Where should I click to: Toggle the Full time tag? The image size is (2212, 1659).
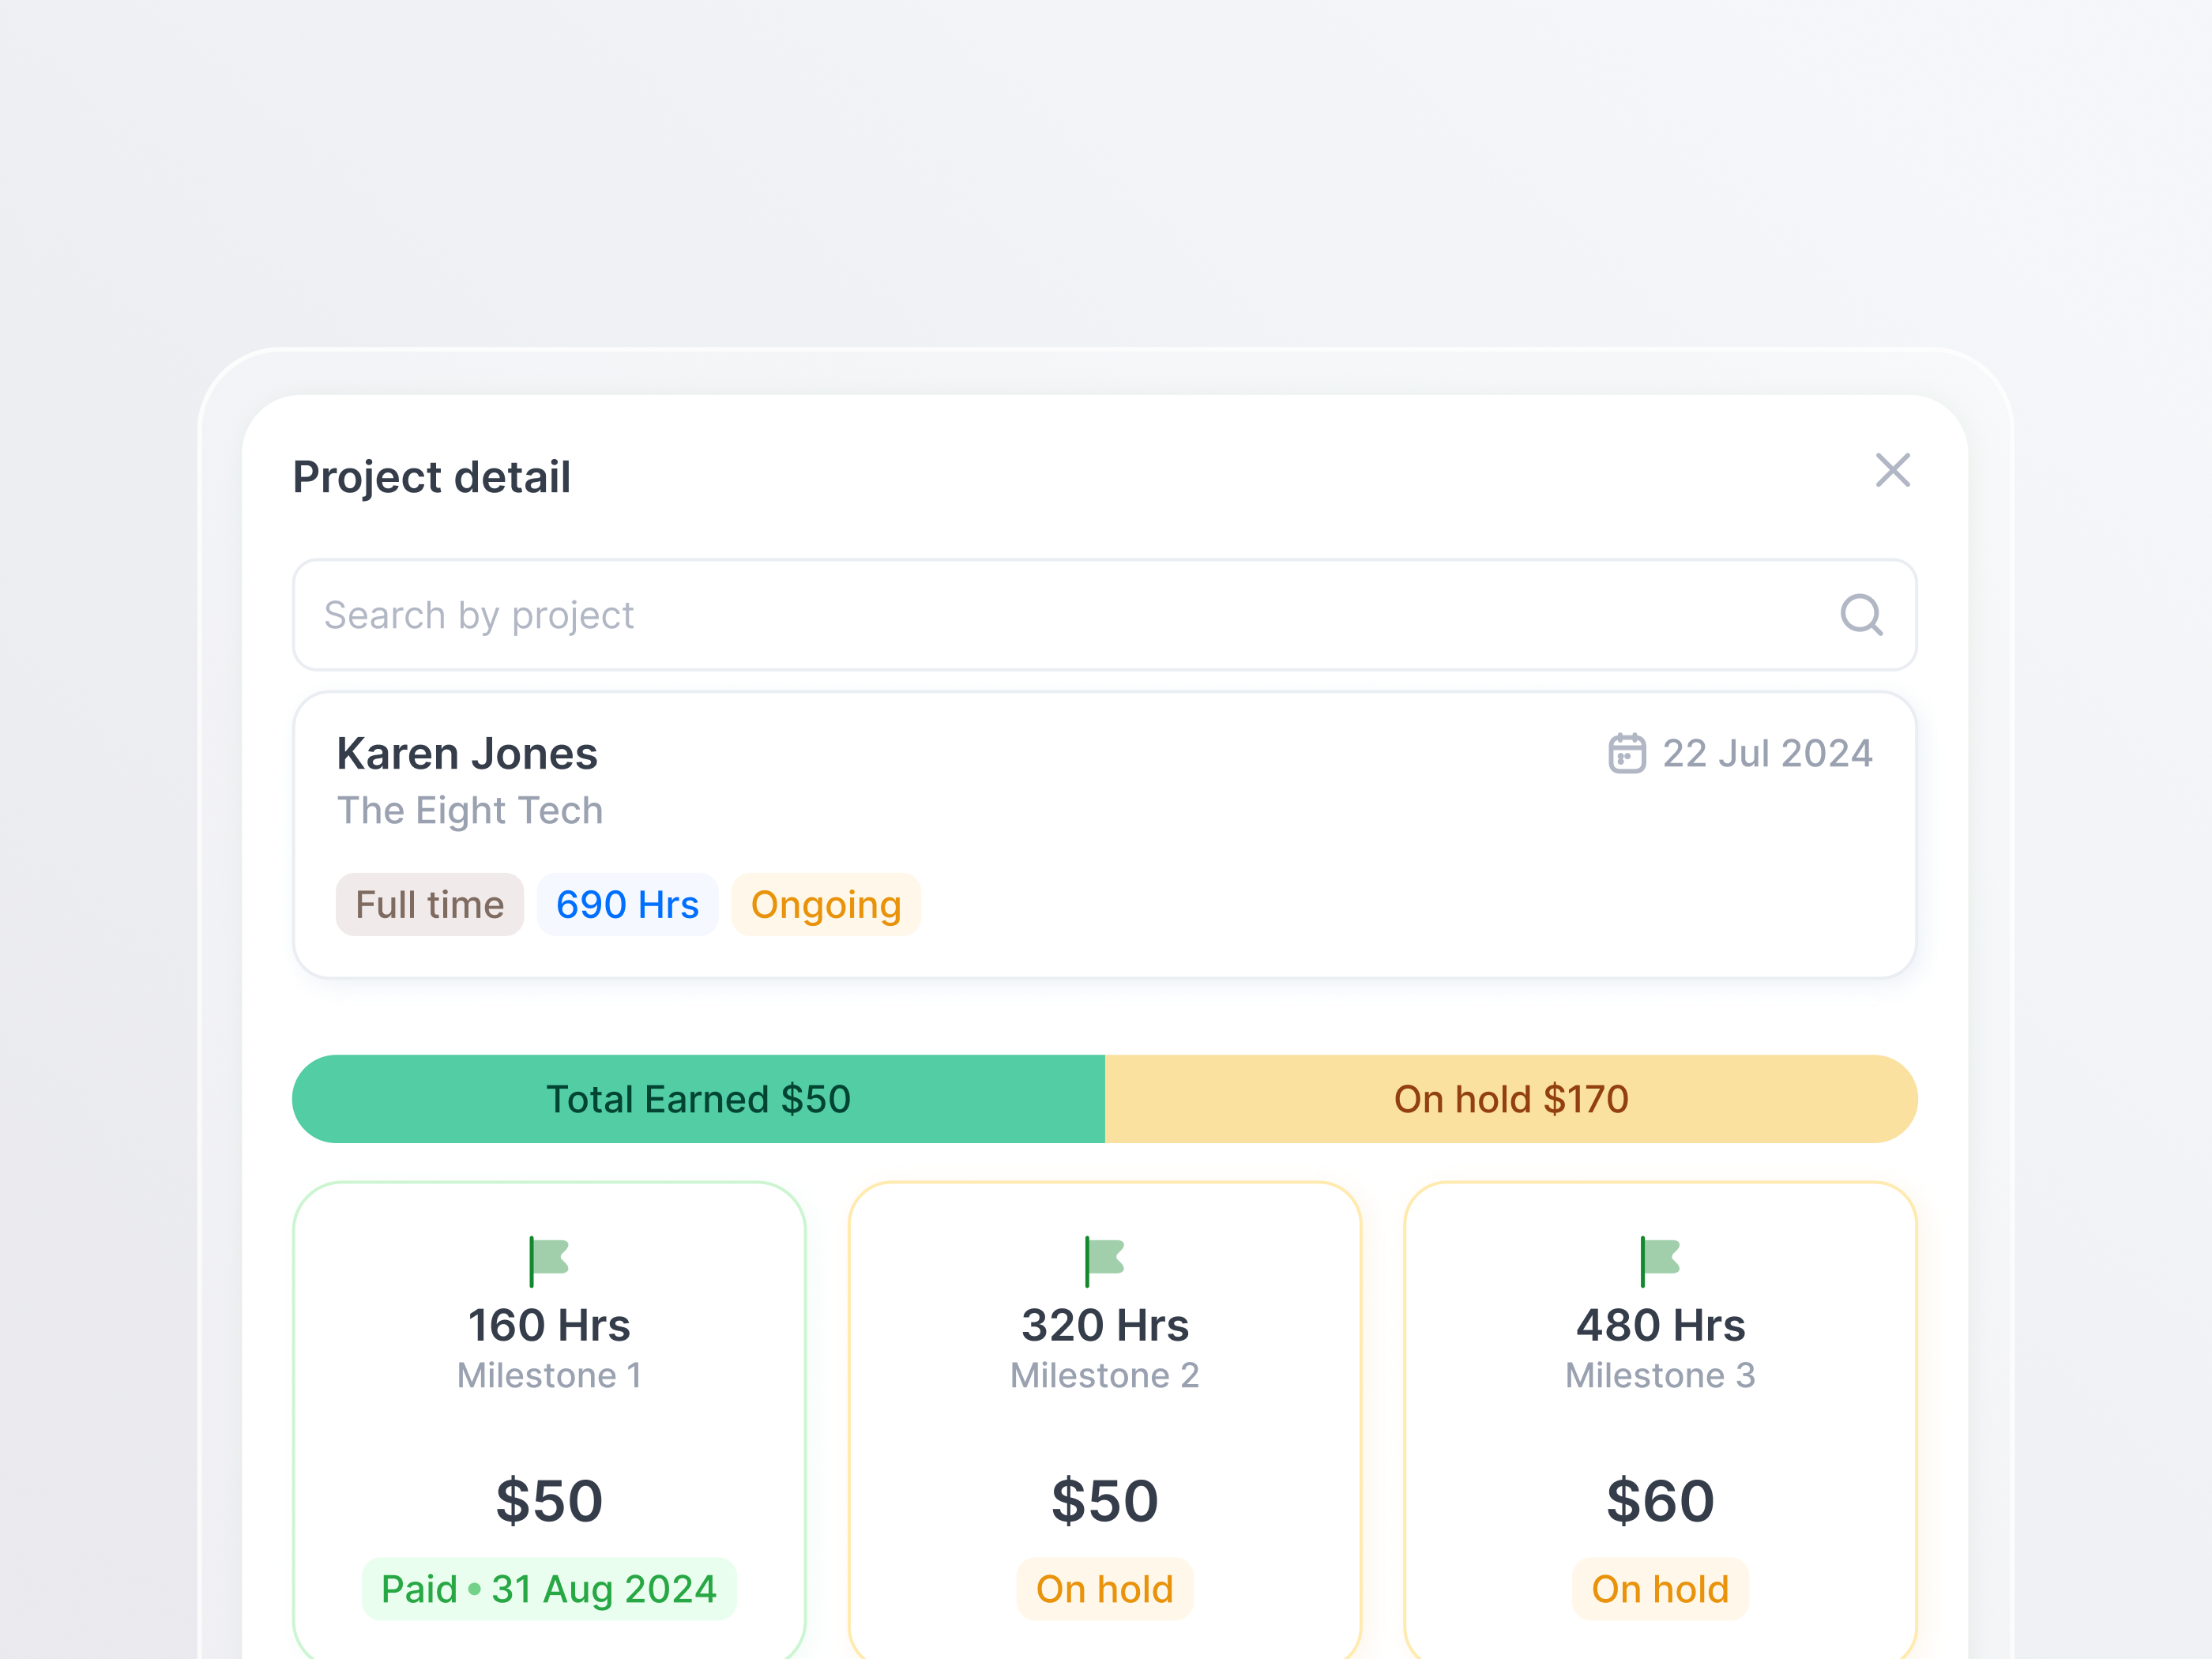point(429,904)
